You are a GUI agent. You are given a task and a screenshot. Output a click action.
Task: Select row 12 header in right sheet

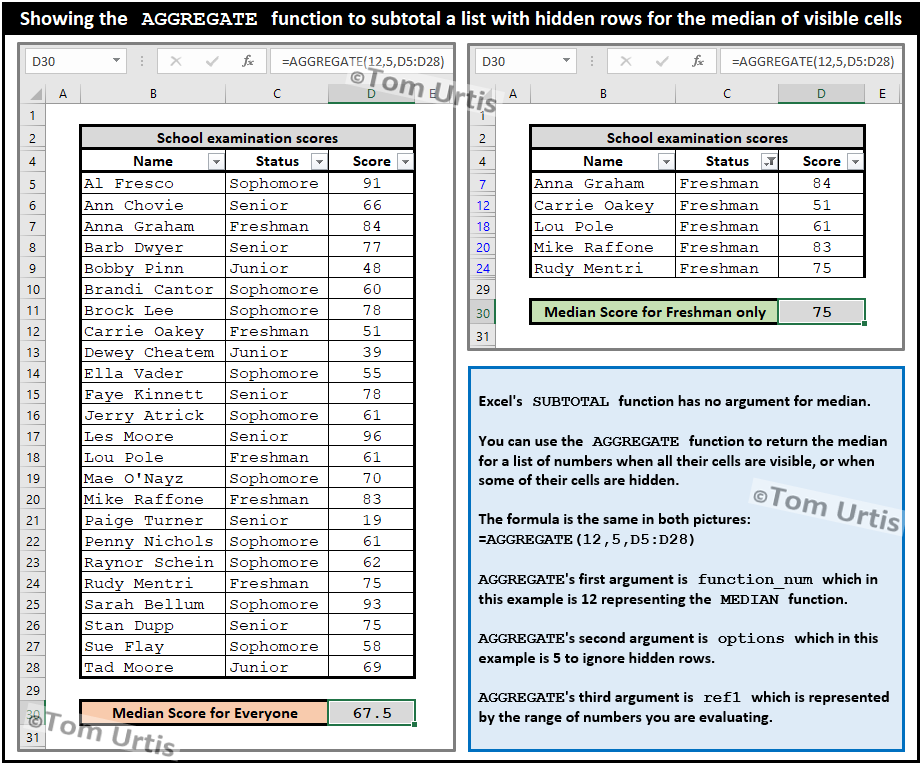pos(483,205)
